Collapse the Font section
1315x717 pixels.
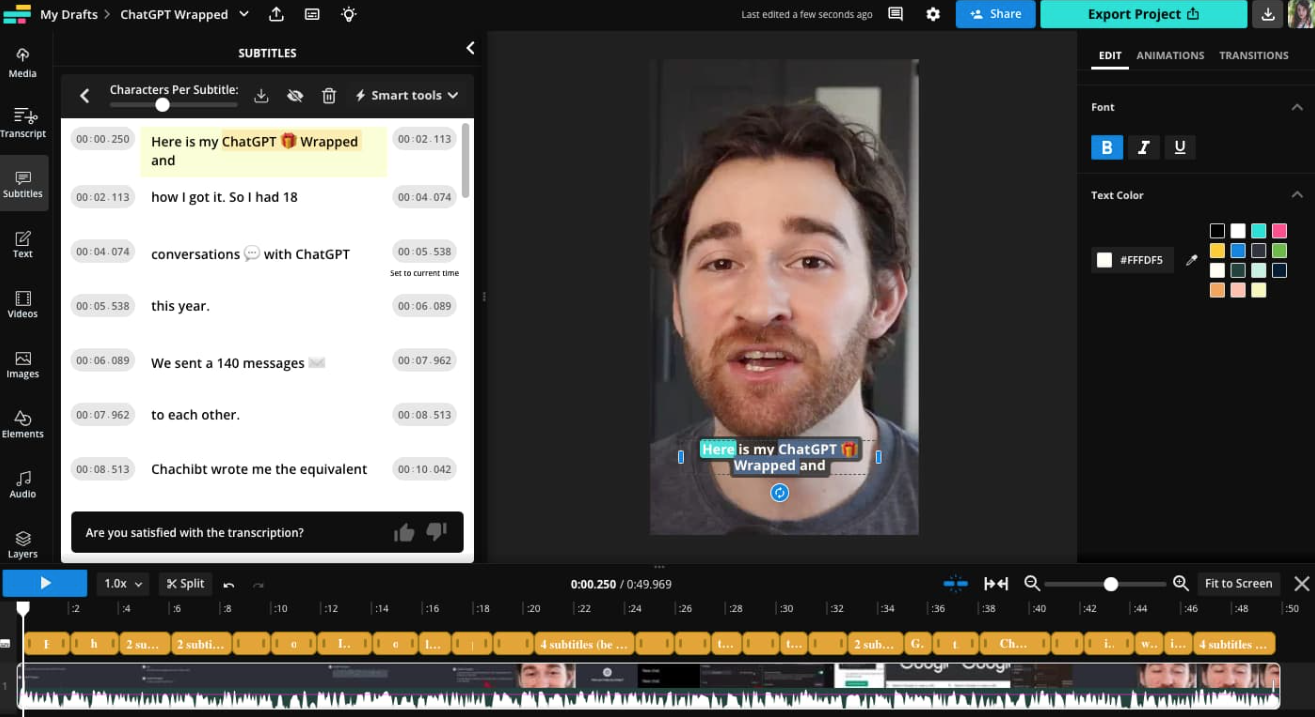pyautogui.click(x=1297, y=107)
